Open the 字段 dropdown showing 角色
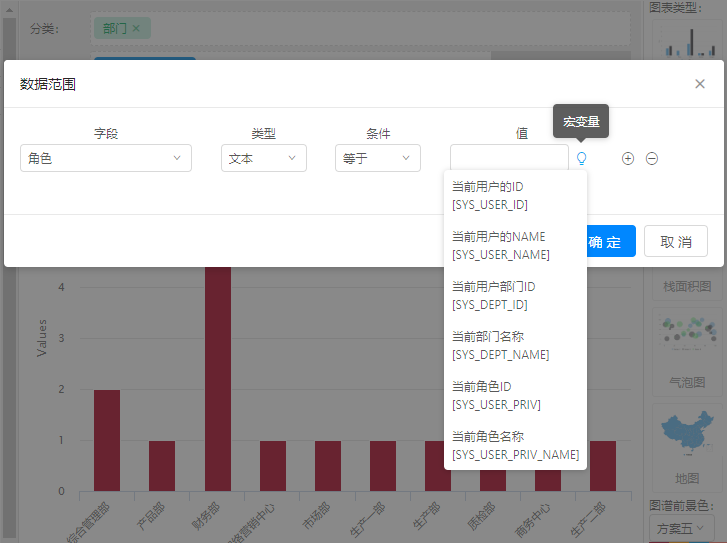 point(105,158)
